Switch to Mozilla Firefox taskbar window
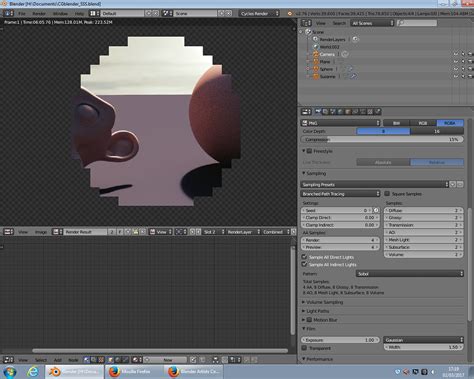The image size is (474, 379). 134,371
